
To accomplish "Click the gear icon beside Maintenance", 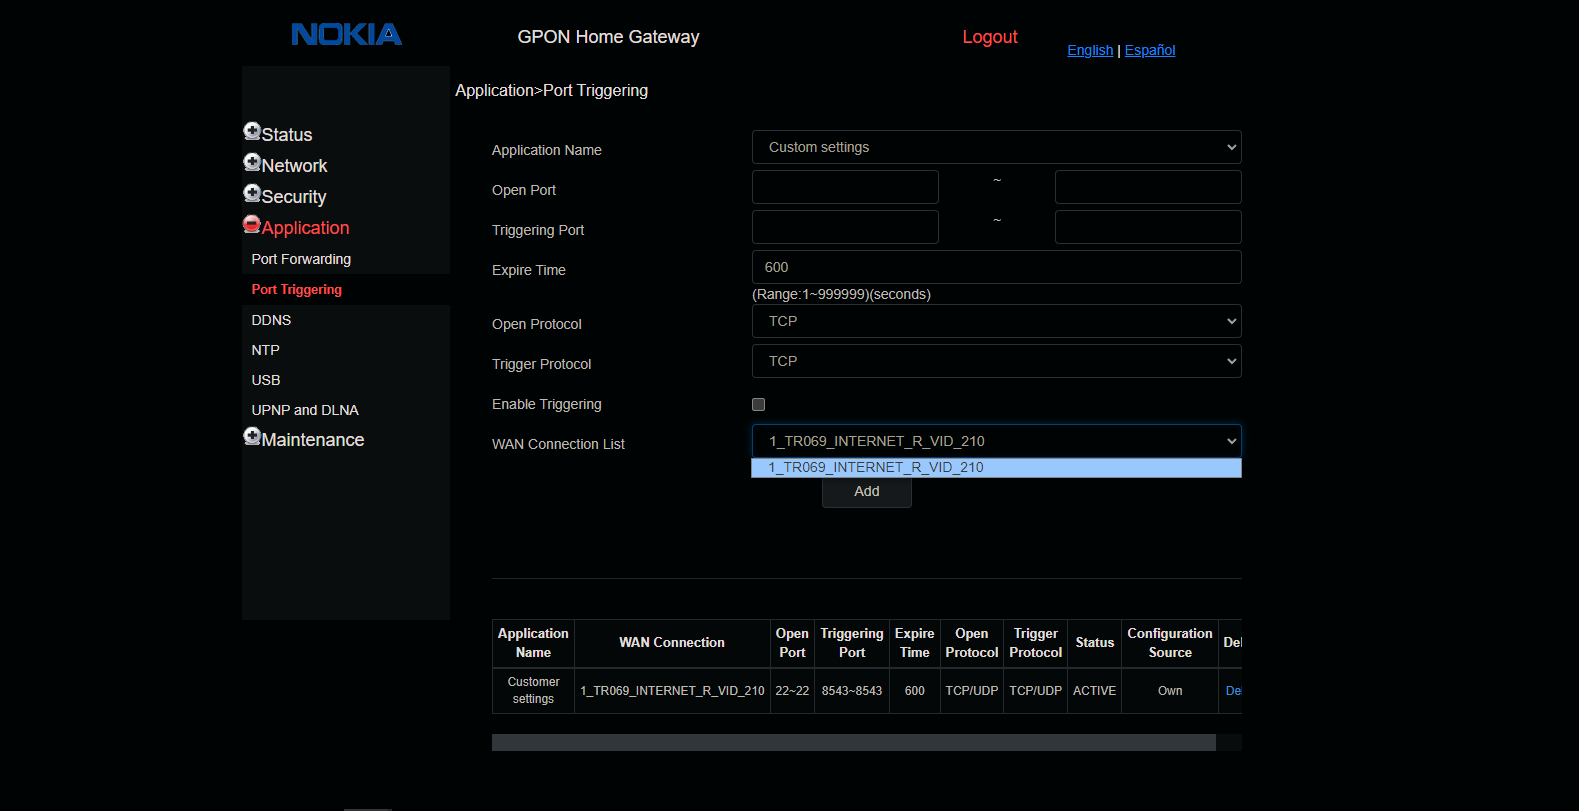I will pos(252,436).
